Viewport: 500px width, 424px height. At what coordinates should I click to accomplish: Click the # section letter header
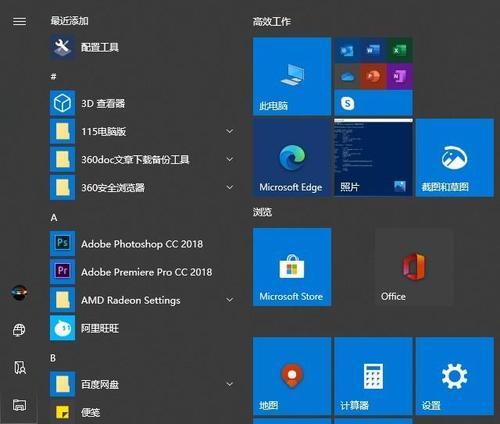(x=53, y=77)
